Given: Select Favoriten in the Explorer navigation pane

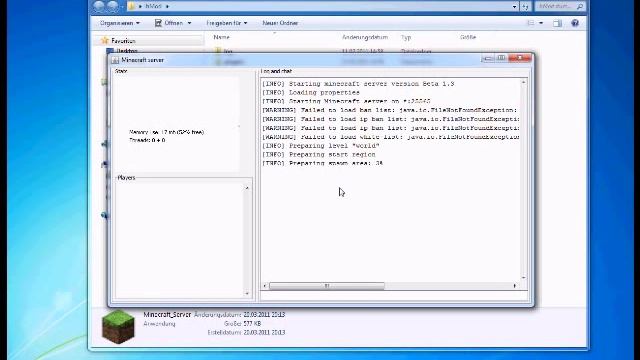Looking at the screenshot, I should coord(123,41).
